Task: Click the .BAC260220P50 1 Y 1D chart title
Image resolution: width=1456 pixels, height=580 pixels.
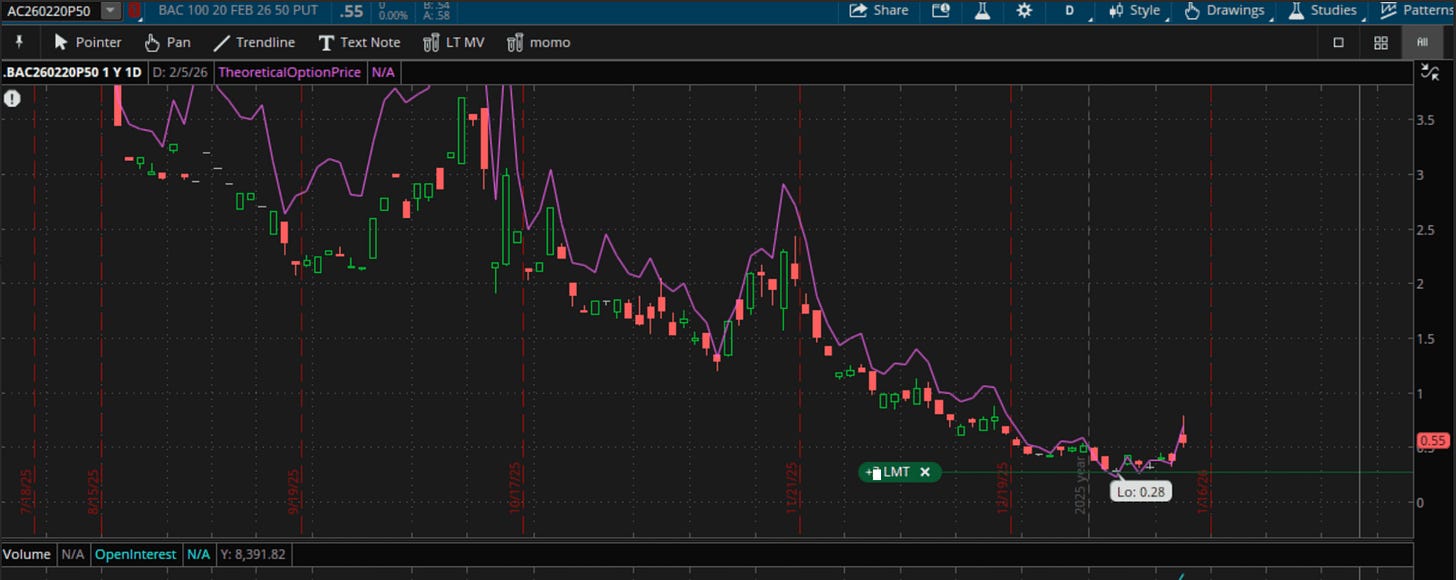Action: 73,72
